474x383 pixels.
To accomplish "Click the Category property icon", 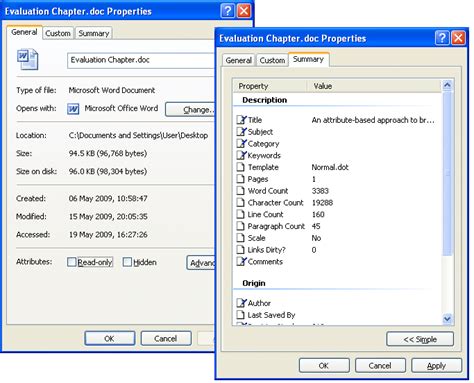I will pyautogui.click(x=241, y=144).
